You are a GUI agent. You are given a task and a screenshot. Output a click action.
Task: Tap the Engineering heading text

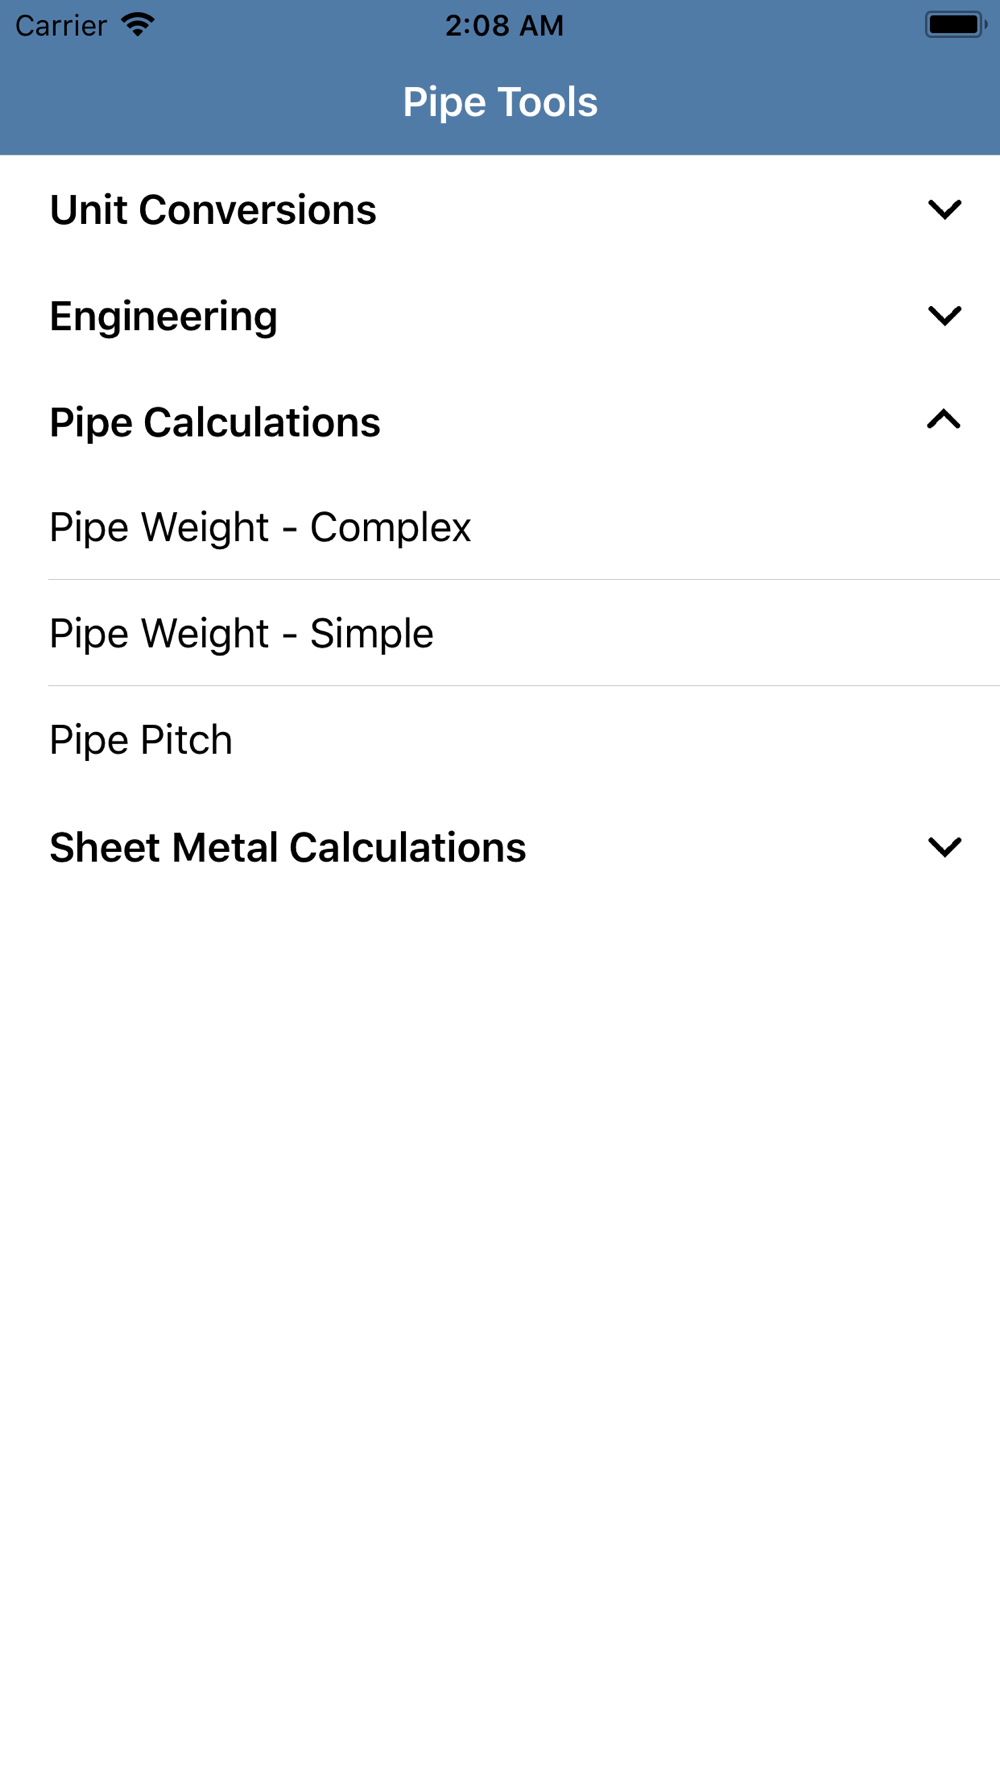164,317
